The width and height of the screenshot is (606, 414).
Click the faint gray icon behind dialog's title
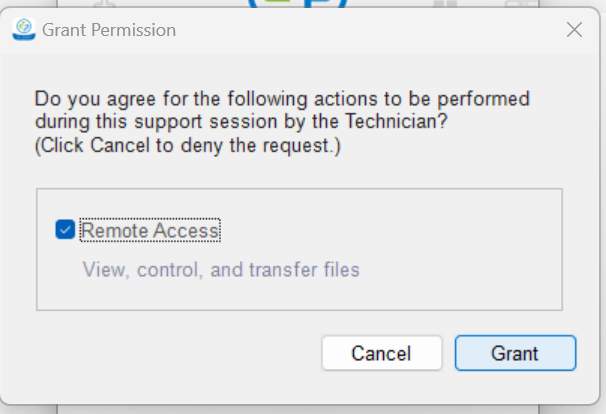[104, 4]
